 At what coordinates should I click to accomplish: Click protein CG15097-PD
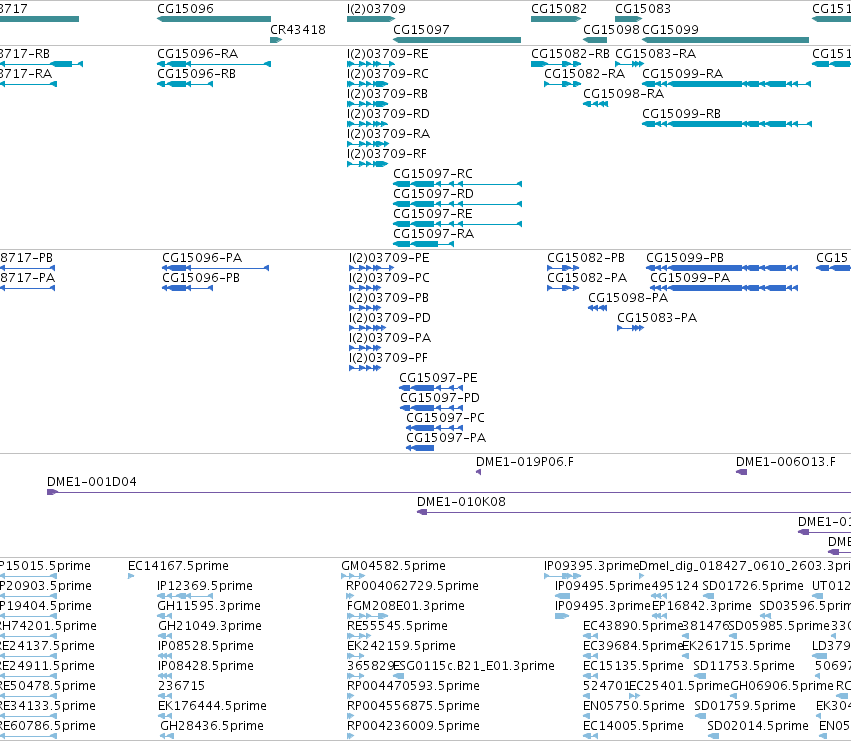pyautogui.click(x=440, y=398)
